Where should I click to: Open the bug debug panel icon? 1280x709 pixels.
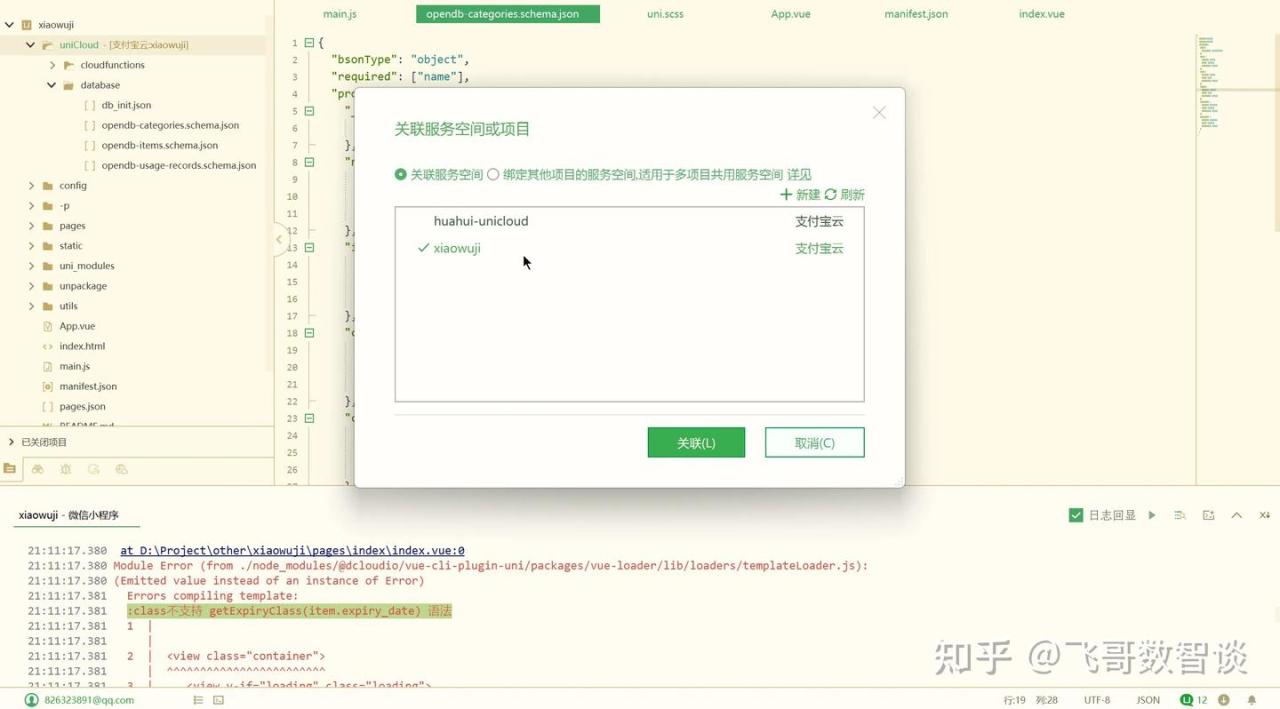(x=66, y=469)
